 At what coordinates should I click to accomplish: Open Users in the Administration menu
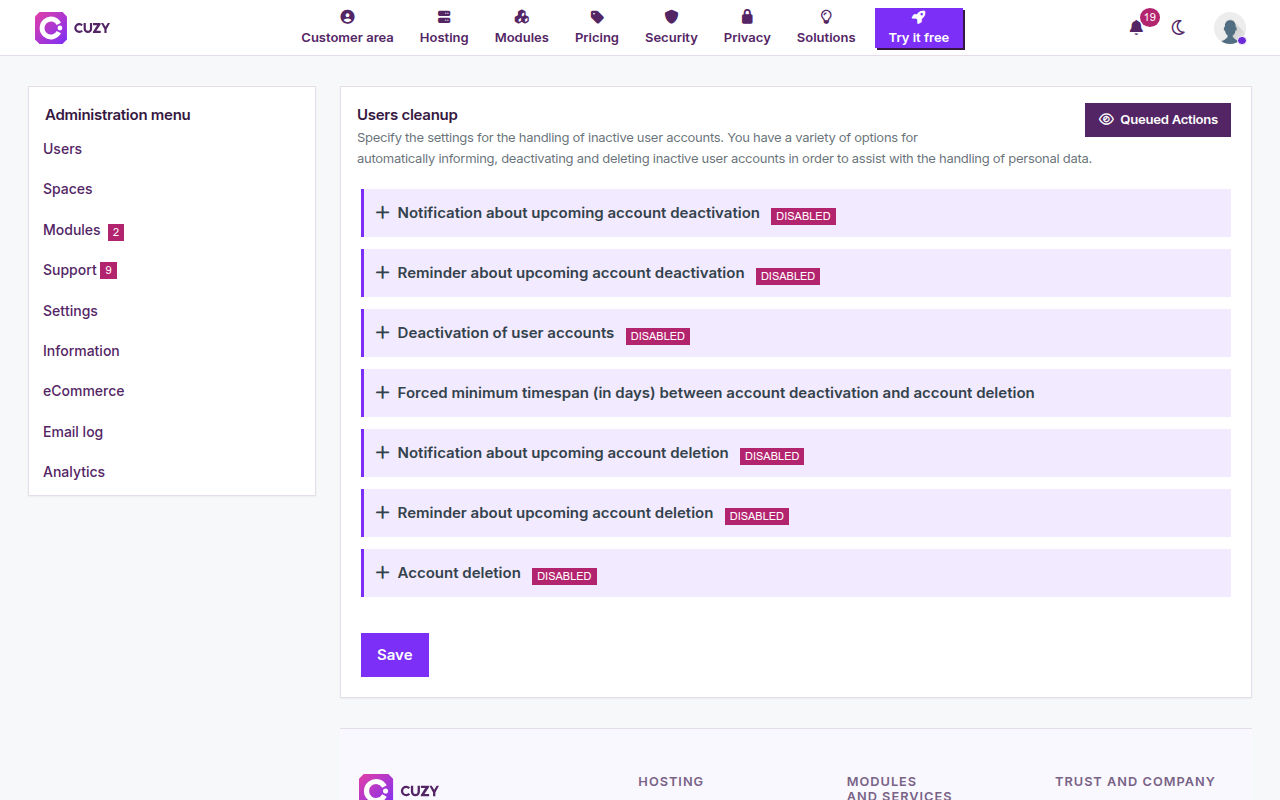[x=62, y=149]
